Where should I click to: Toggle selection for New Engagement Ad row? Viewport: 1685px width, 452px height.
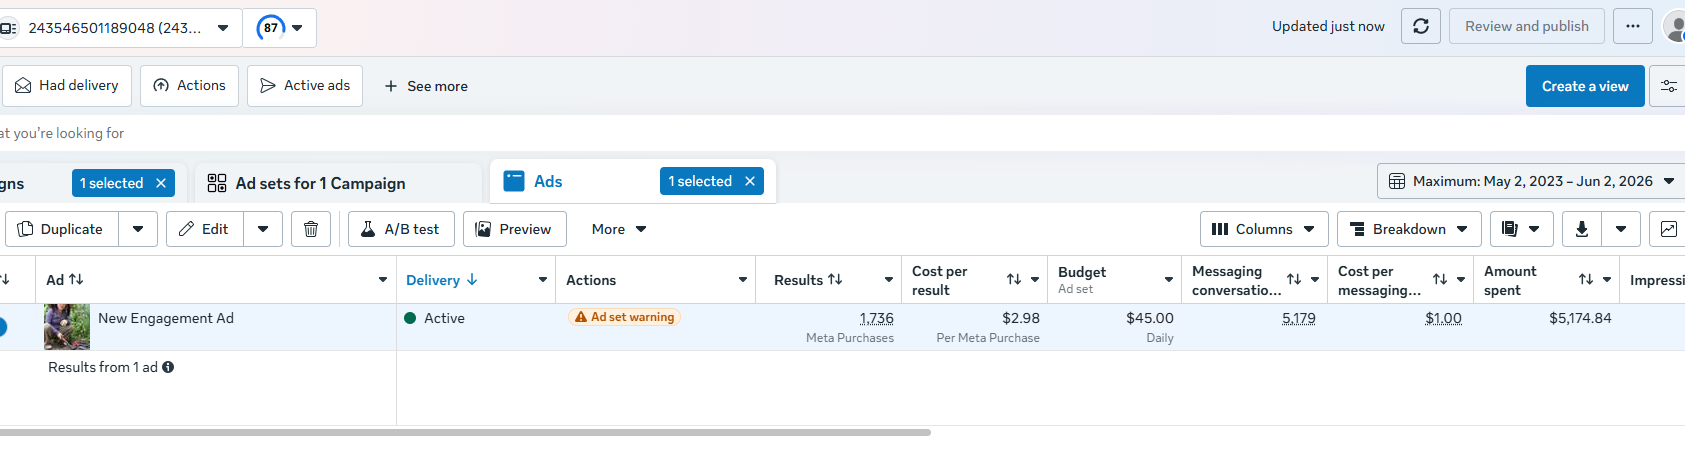click(x=2, y=327)
